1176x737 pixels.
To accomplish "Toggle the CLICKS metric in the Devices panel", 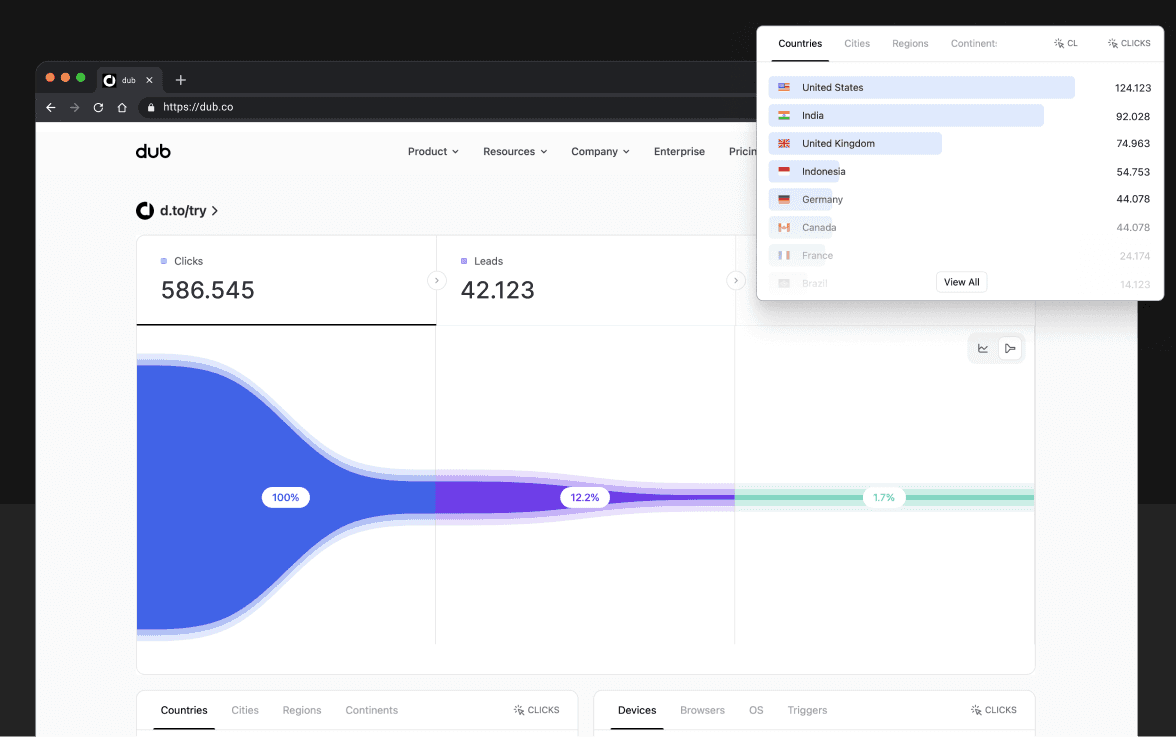I will (993, 710).
